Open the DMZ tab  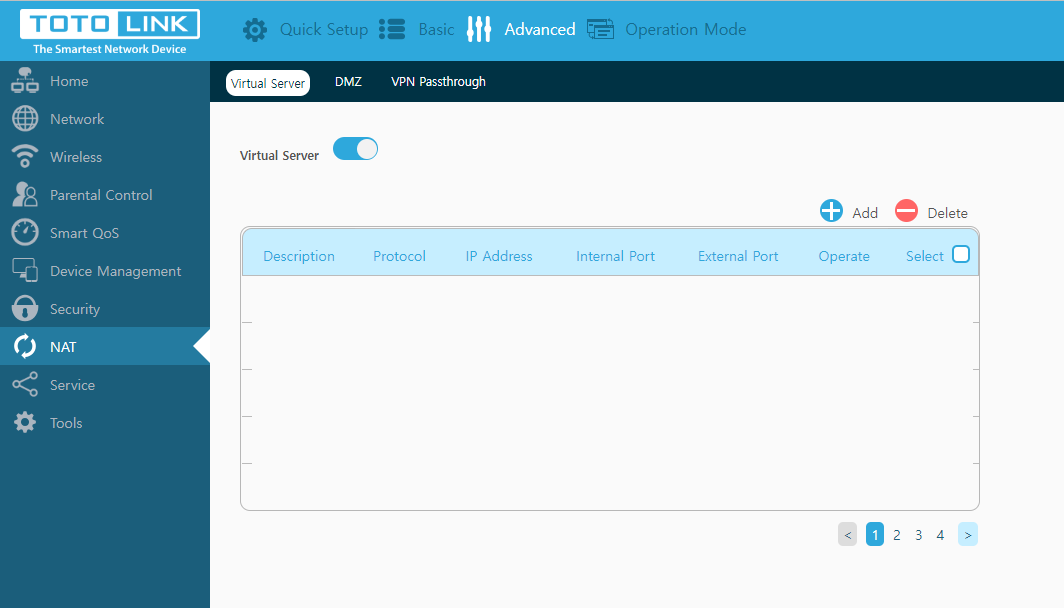[x=348, y=82]
